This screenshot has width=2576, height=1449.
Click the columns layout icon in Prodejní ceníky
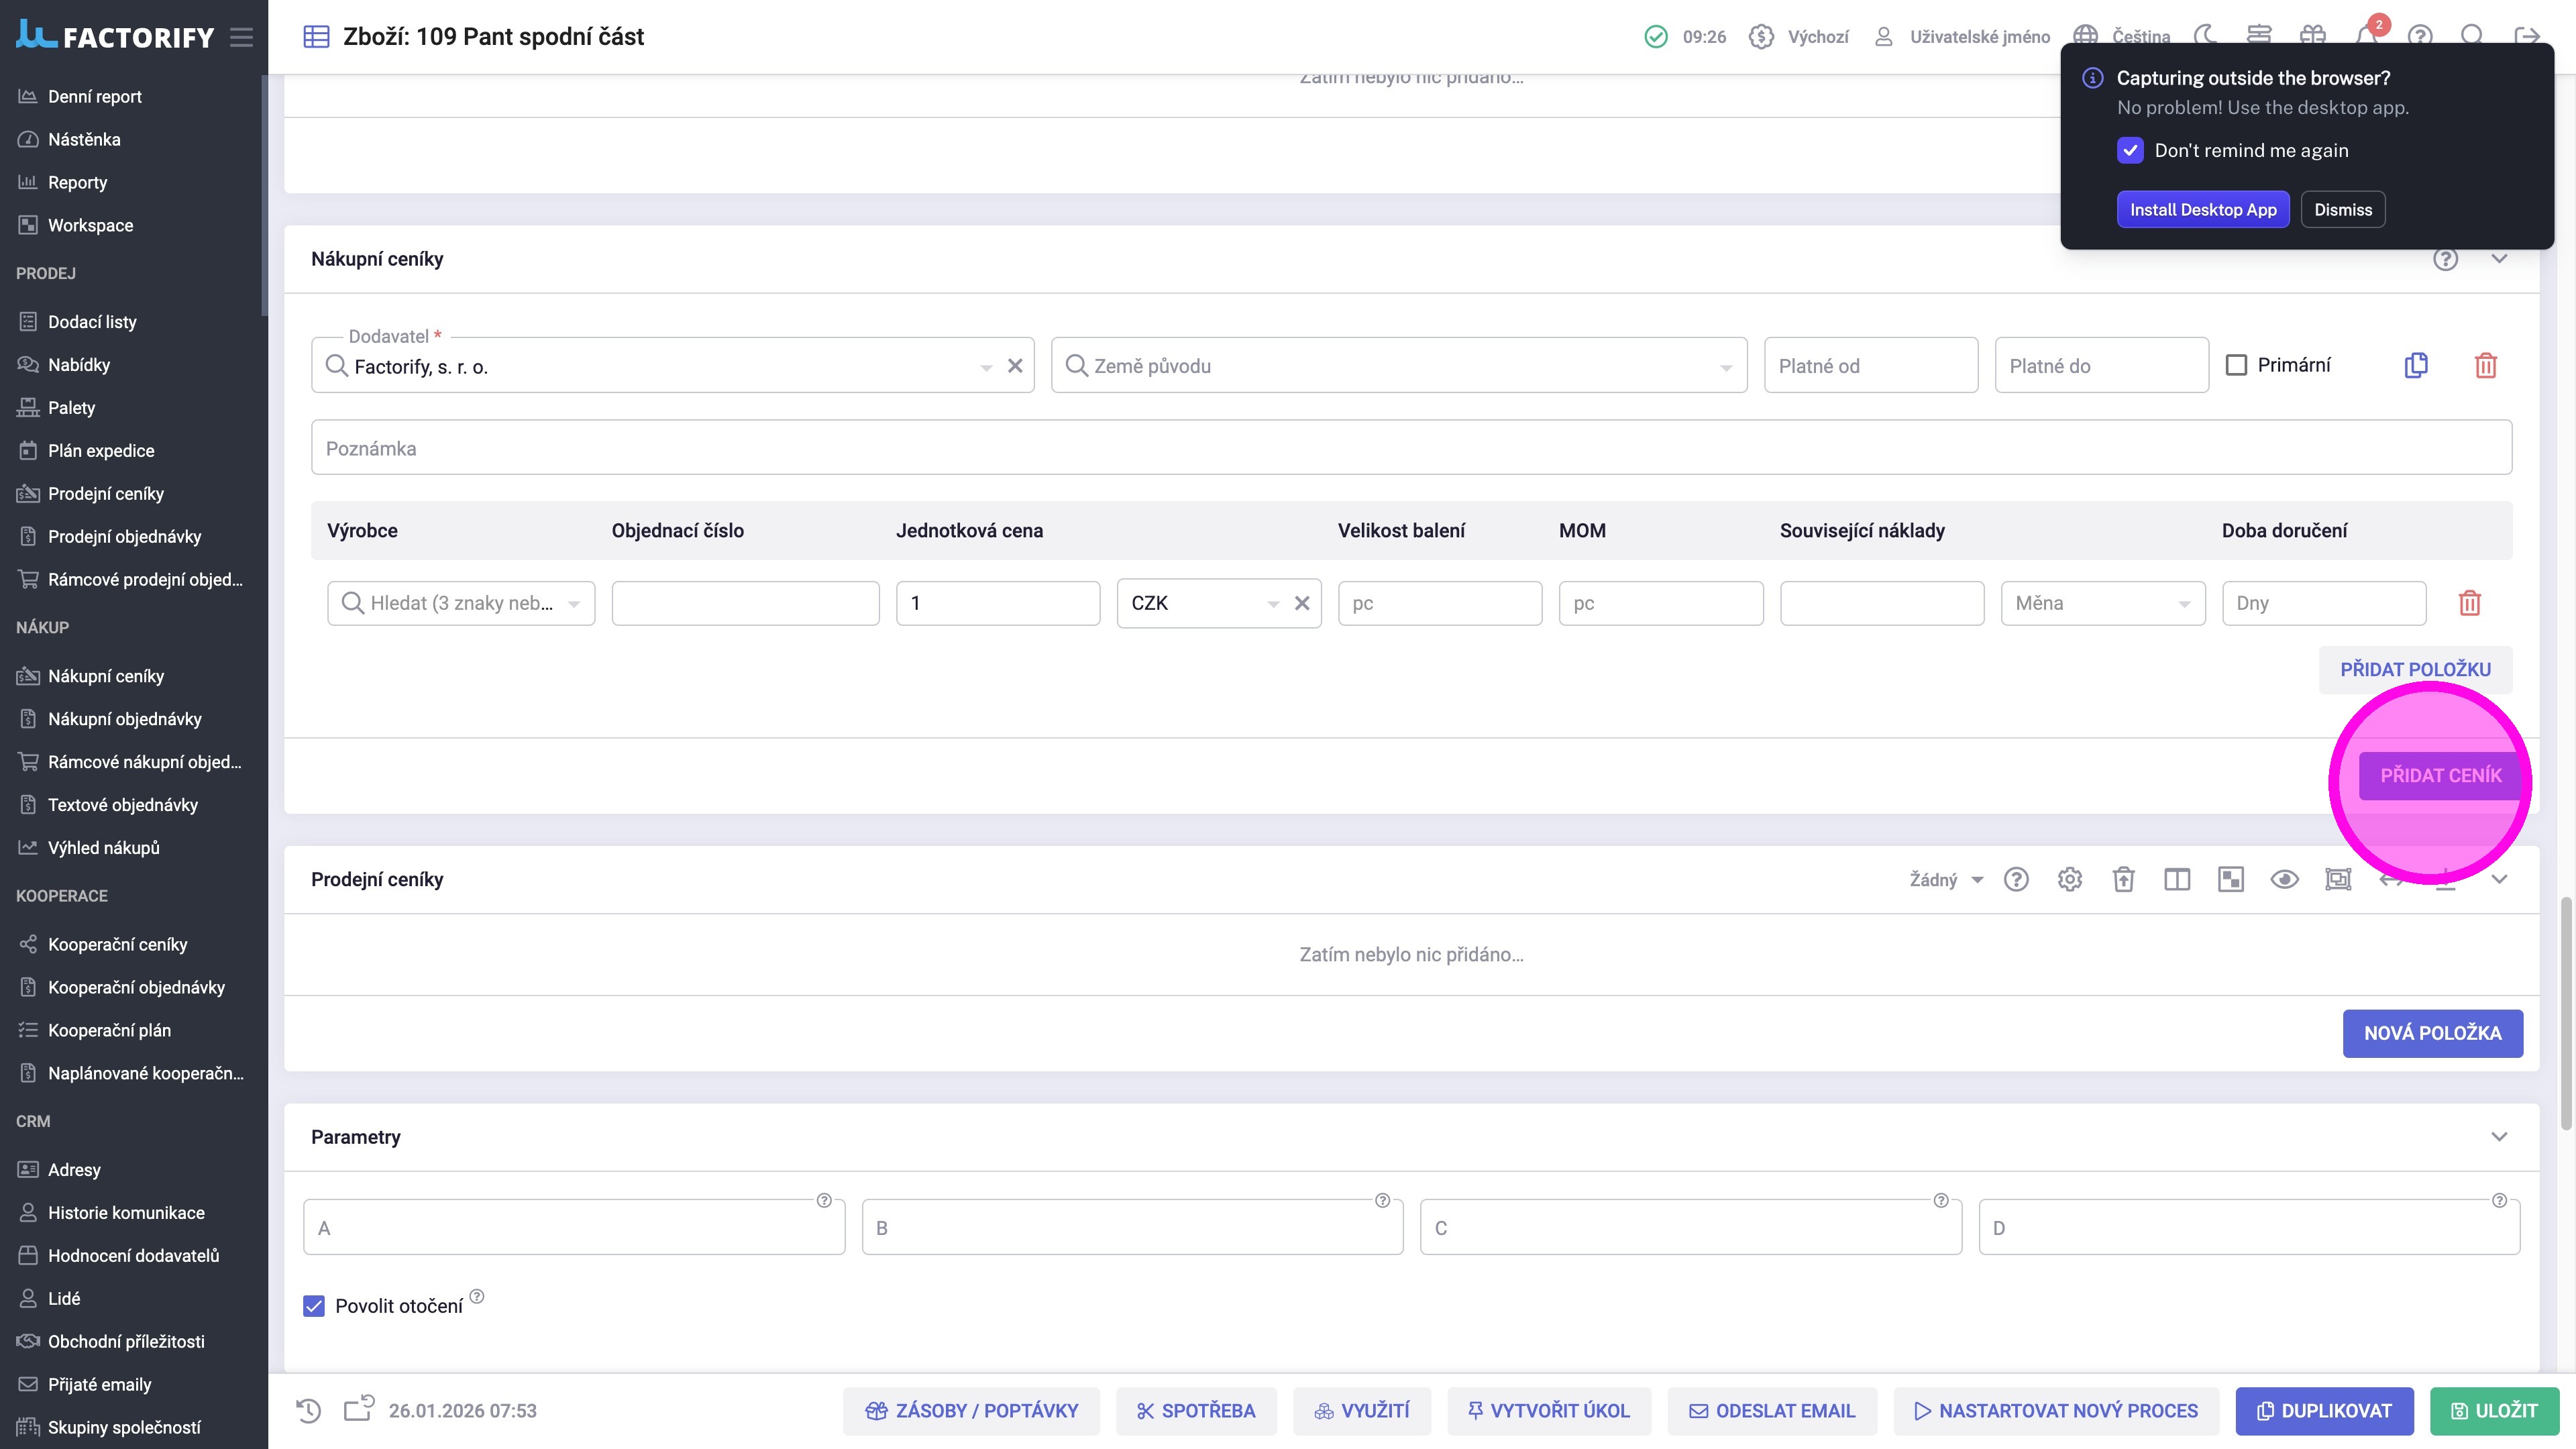click(x=2176, y=879)
